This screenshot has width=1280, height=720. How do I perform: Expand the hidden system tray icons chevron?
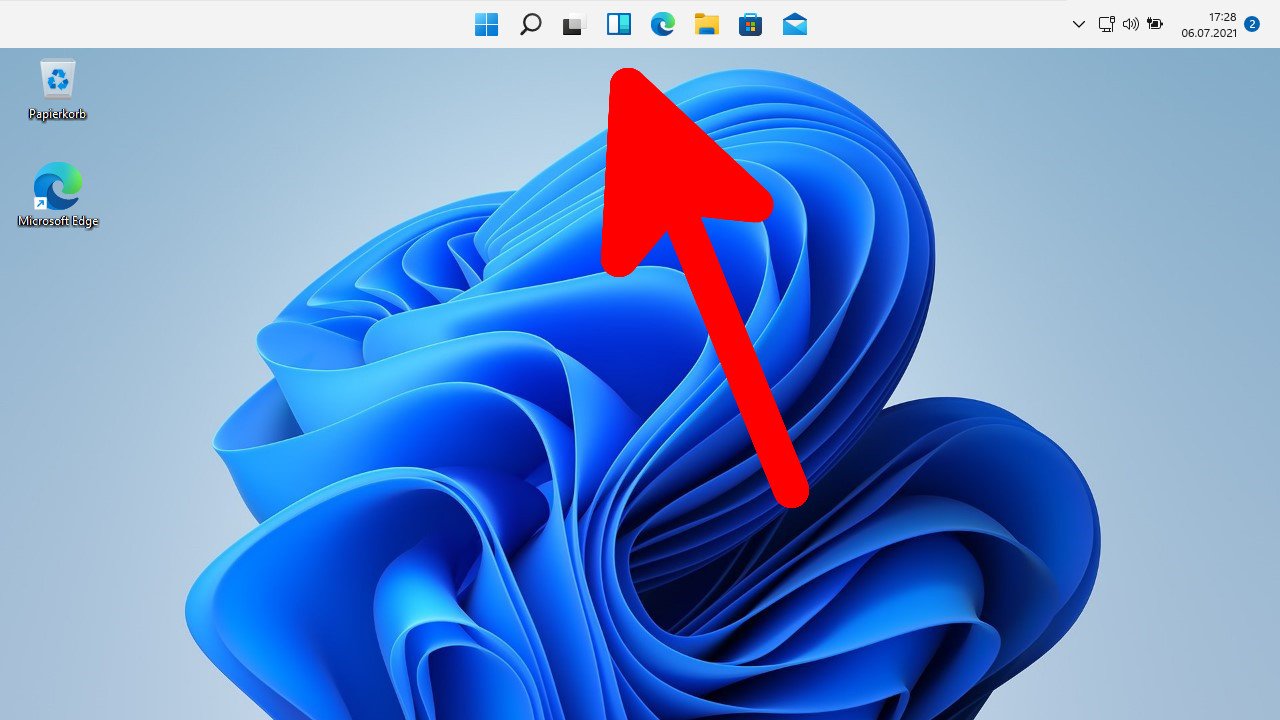1078,24
